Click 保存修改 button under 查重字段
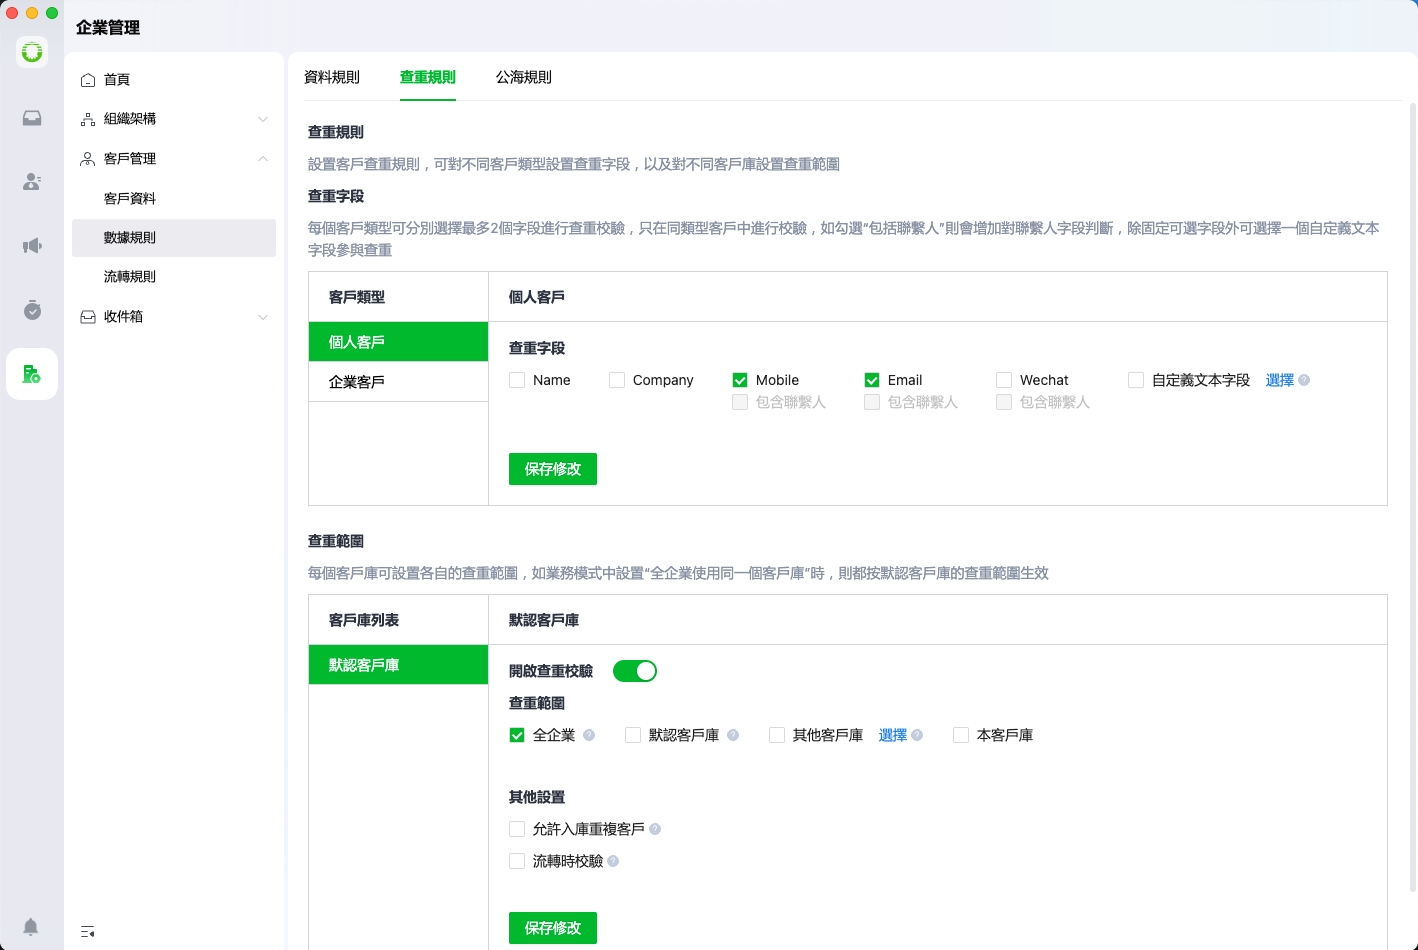 click(552, 469)
